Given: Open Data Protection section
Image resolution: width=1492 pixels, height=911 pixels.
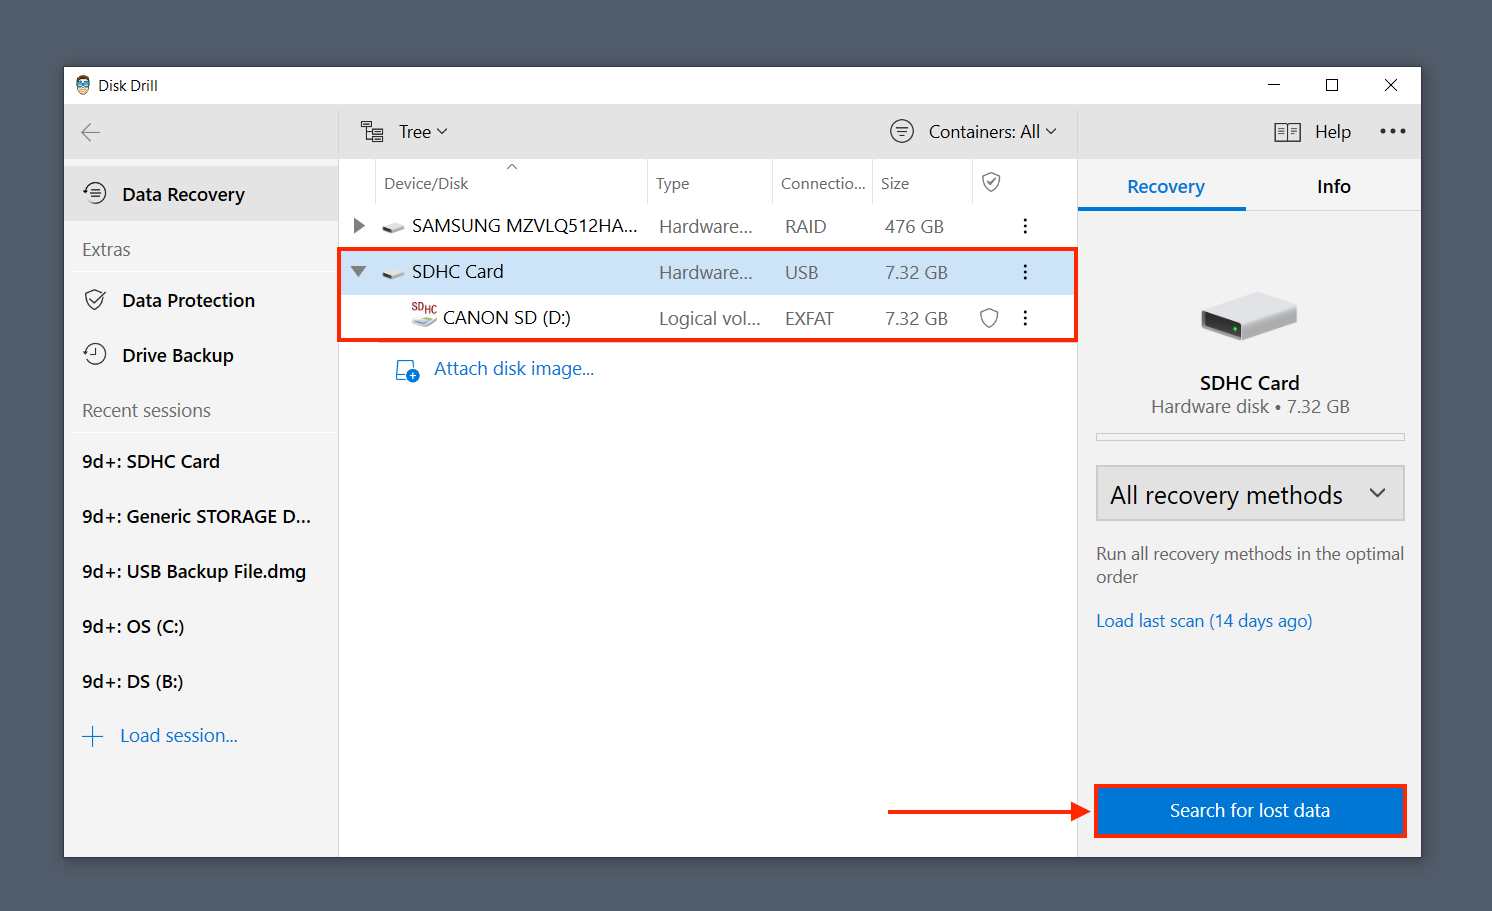Looking at the screenshot, I should pyautogui.click(x=201, y=300).
